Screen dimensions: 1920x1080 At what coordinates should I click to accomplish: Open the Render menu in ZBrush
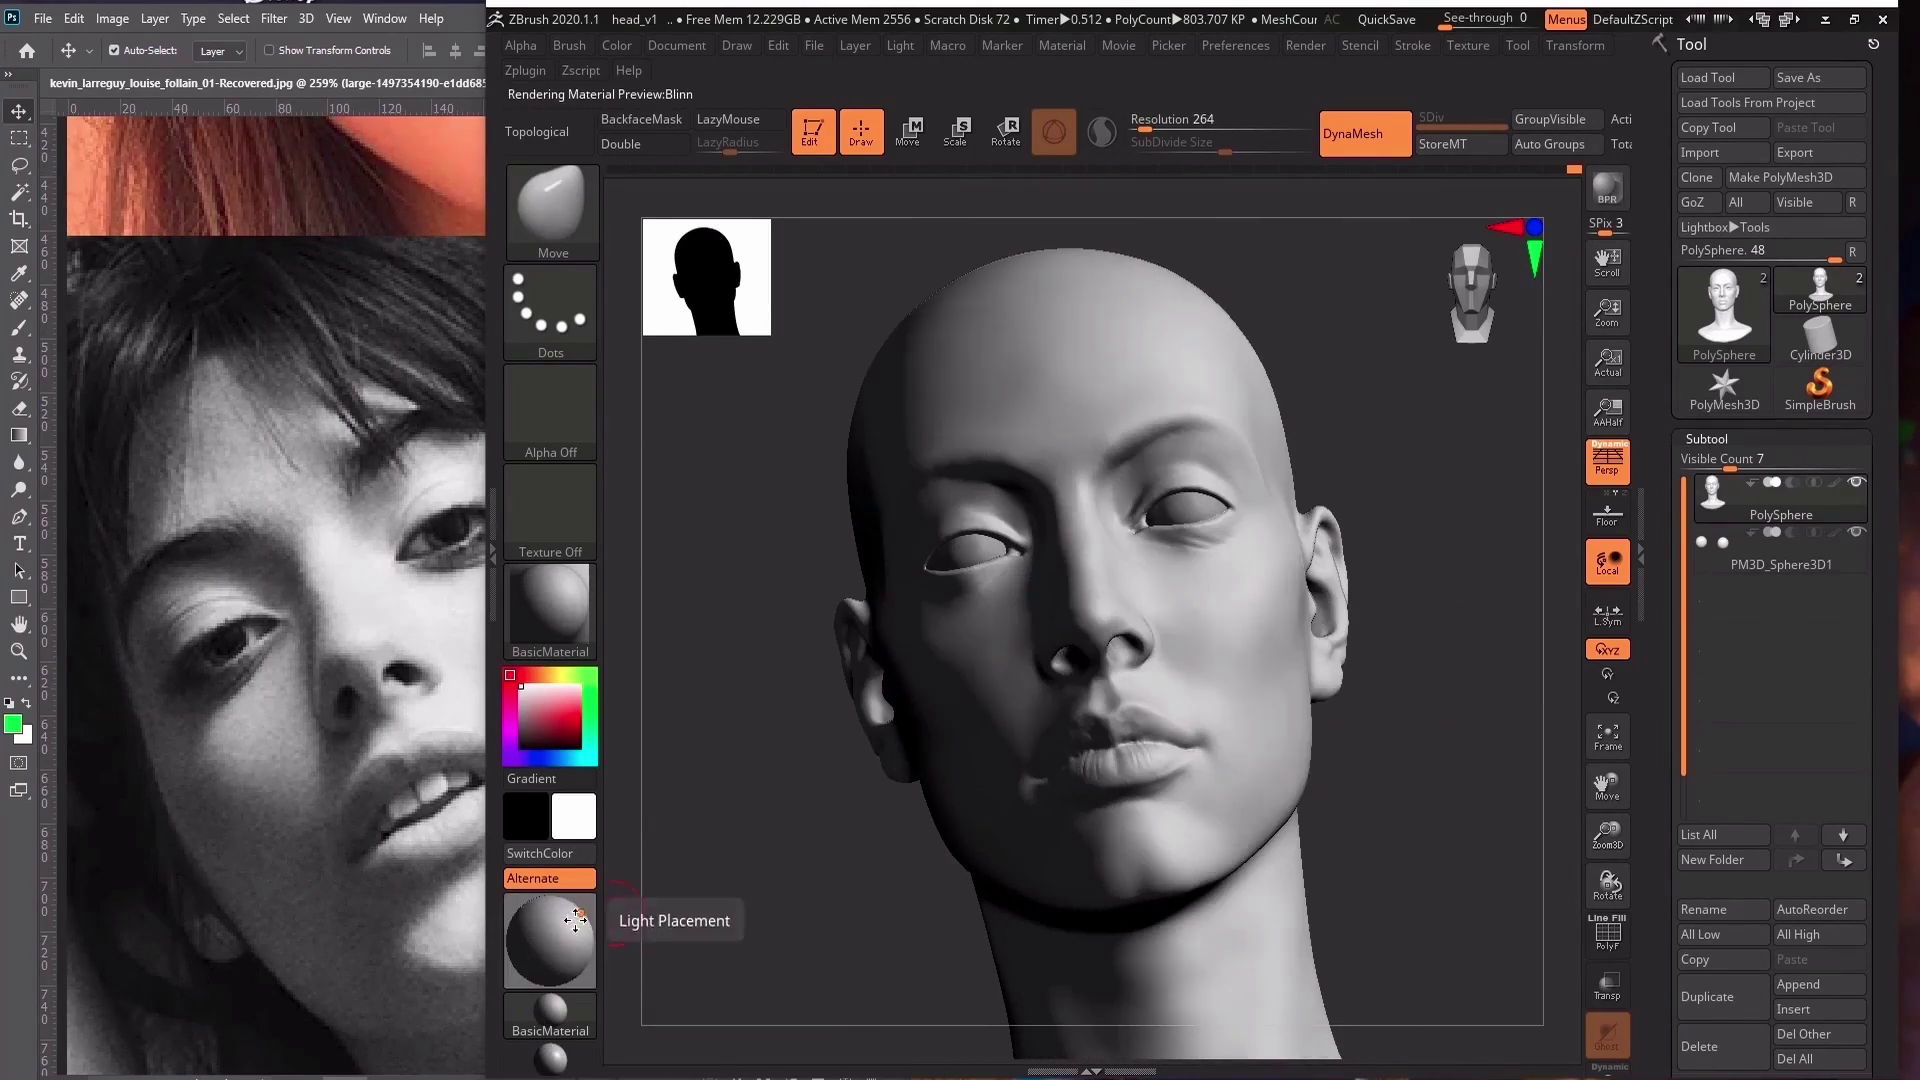(1305, 45)
